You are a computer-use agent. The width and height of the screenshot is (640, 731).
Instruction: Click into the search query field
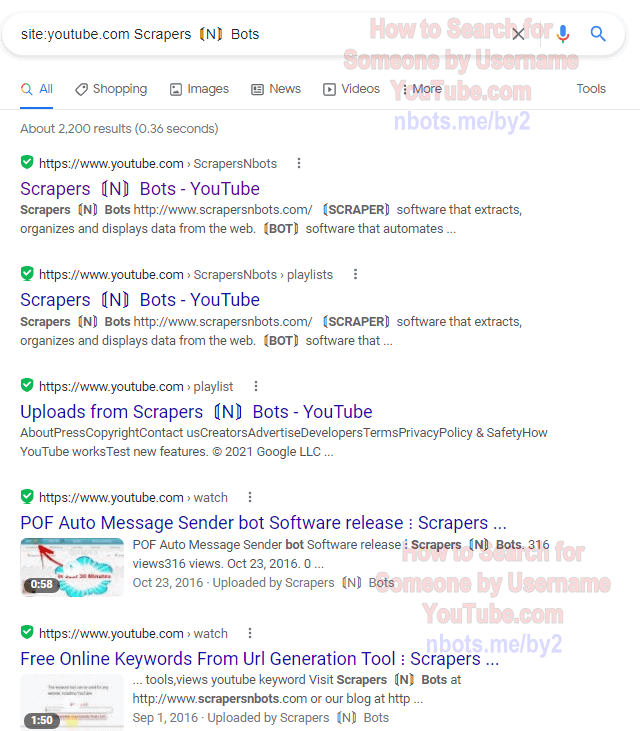click(261, 34)
